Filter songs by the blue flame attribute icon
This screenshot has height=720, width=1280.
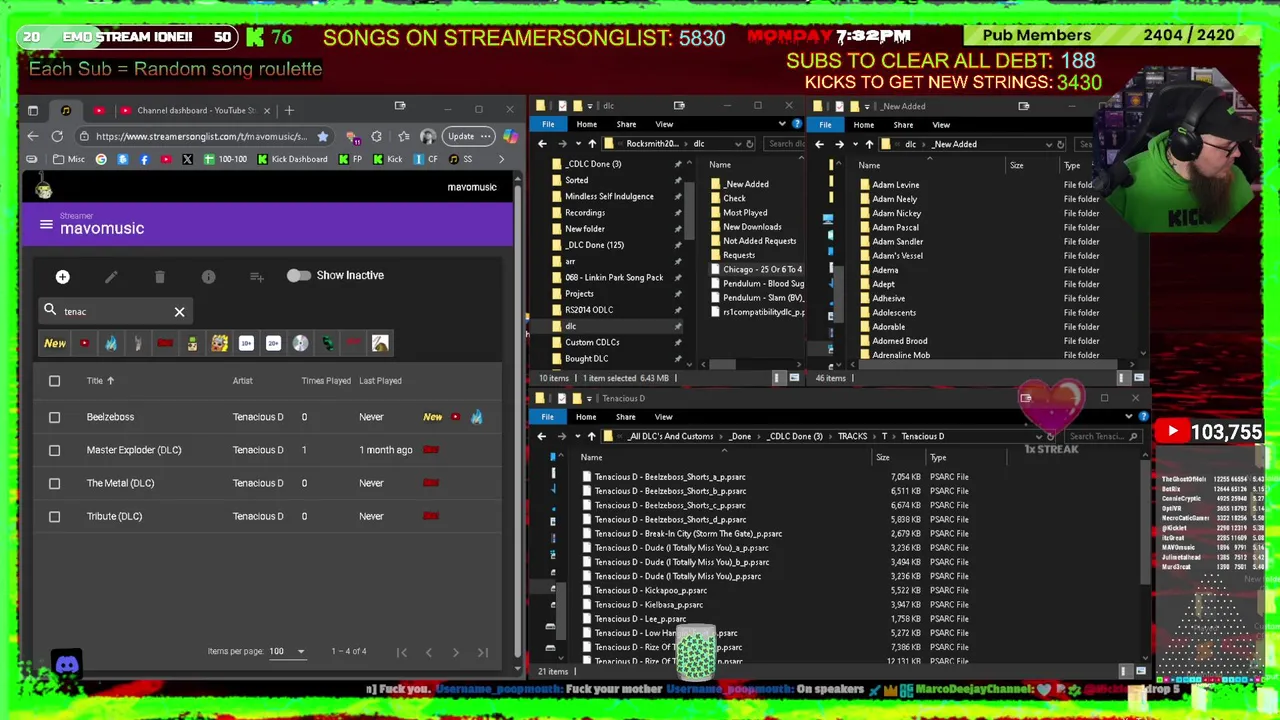pyautogui.click(x=111, y=343)
